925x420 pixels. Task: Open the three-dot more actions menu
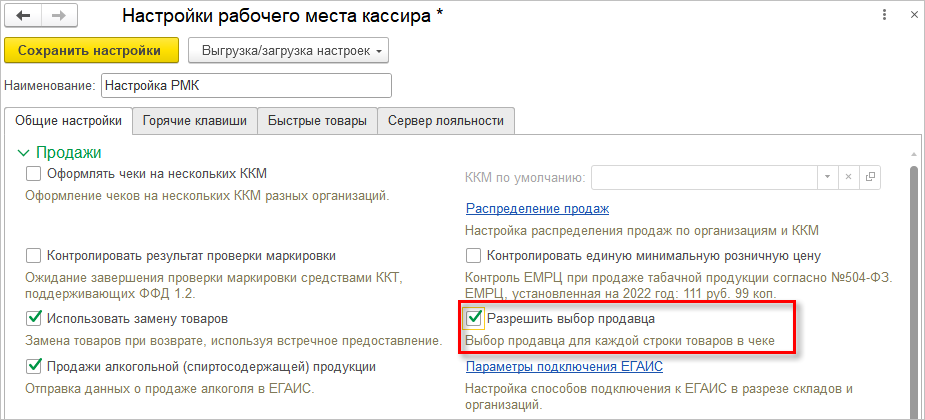tap(883, 16)
